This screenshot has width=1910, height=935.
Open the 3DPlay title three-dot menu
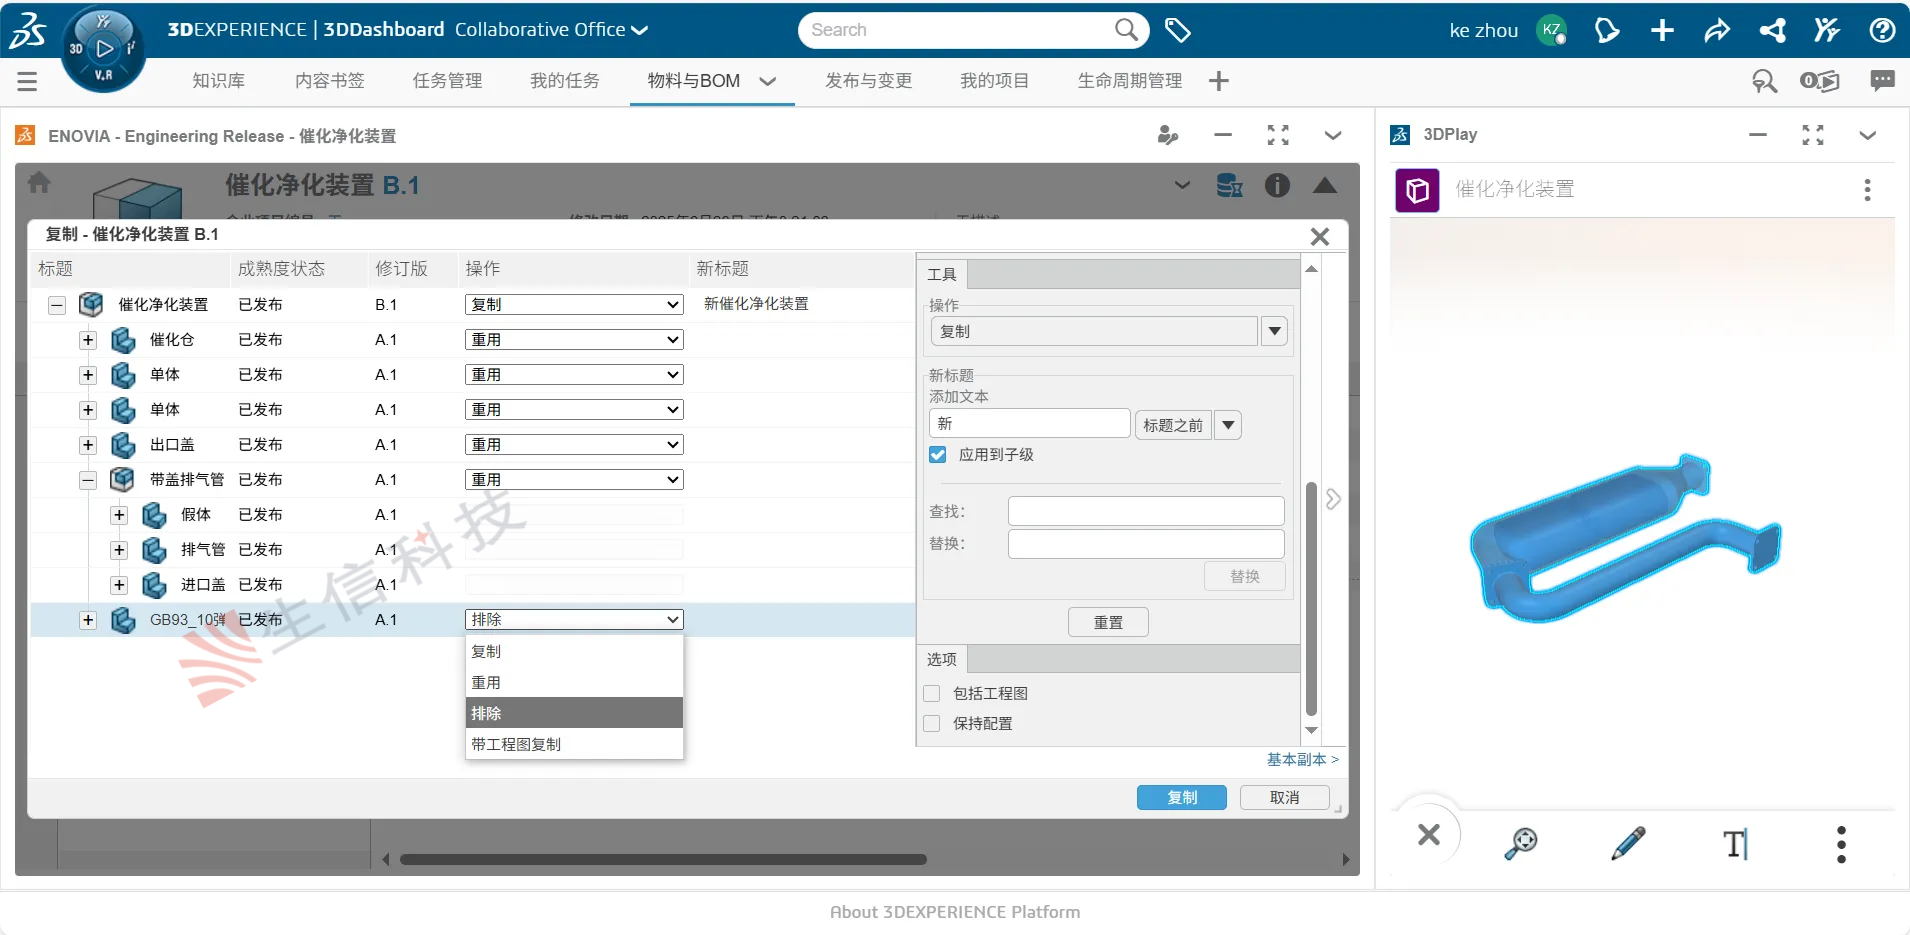point(1867,190)
